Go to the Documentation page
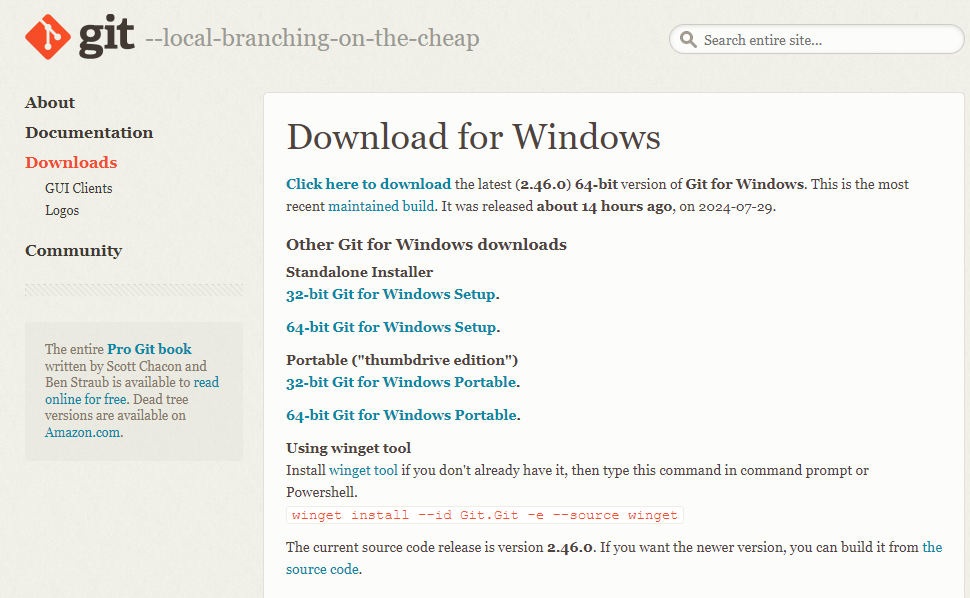This screenshot has width=970, height=598. 89,133
